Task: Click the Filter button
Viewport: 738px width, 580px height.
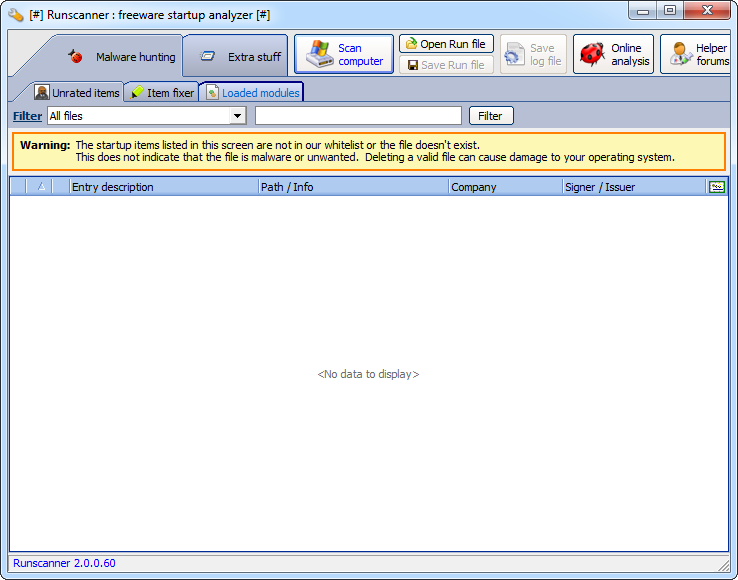Action: (491, 116)
